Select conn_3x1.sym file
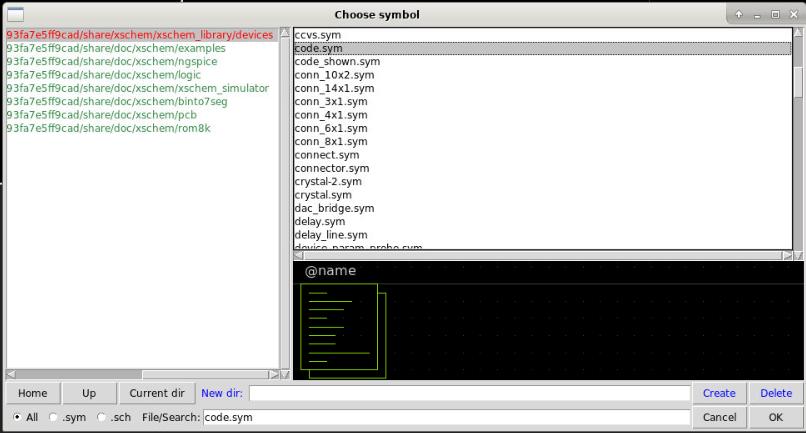The height and width of the screenshot is (433, 806). (543, 102)
